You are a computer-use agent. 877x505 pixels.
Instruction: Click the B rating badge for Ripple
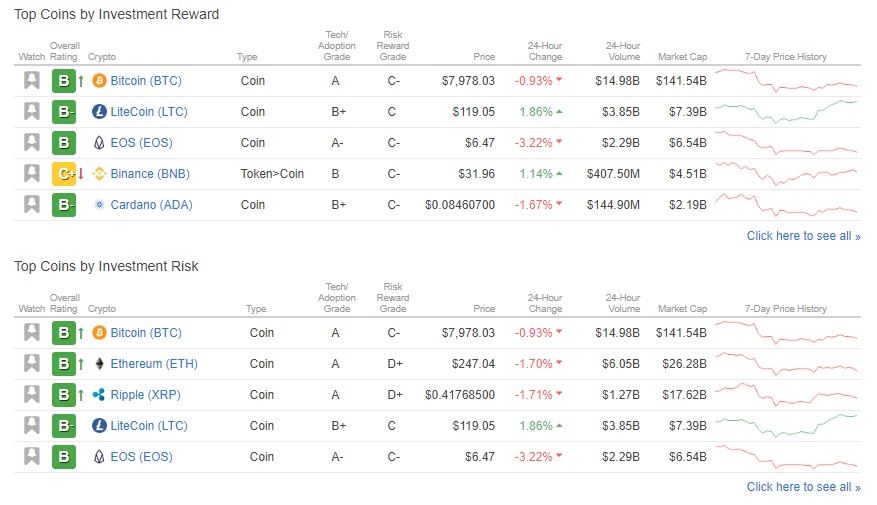click(x=64, y=395)
